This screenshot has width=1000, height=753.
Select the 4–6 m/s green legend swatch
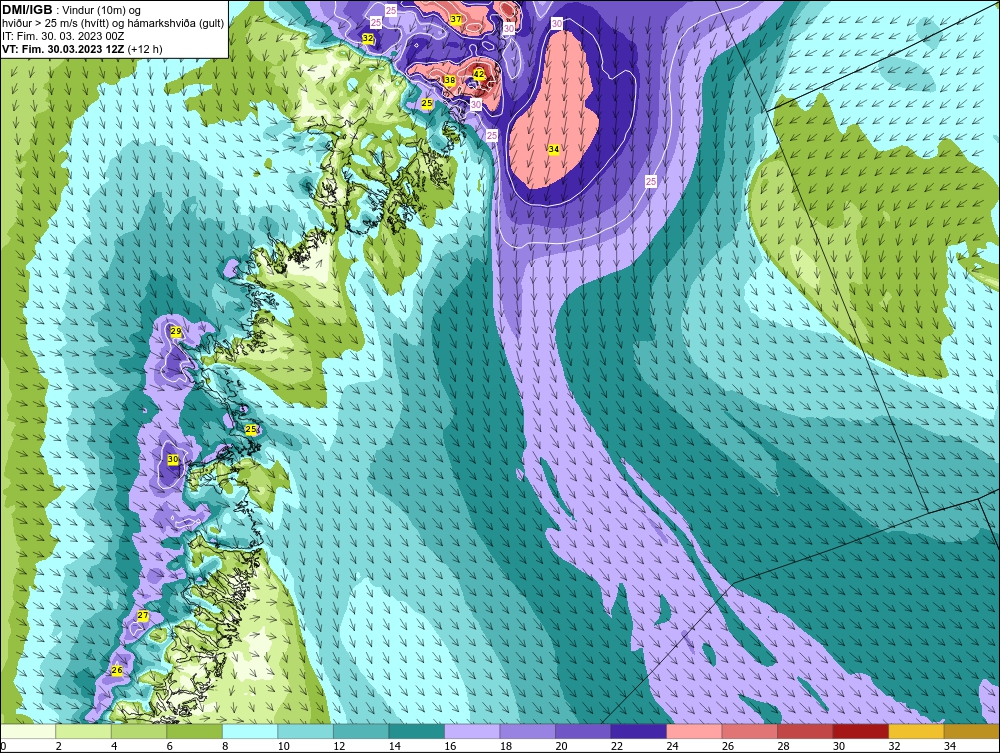139,731
